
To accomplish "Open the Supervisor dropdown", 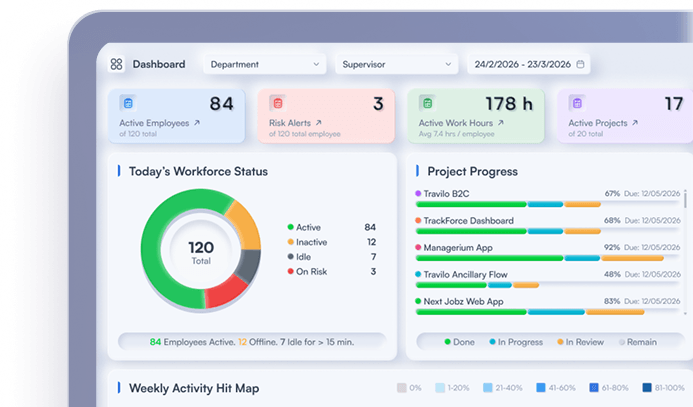I will point(396,64).
